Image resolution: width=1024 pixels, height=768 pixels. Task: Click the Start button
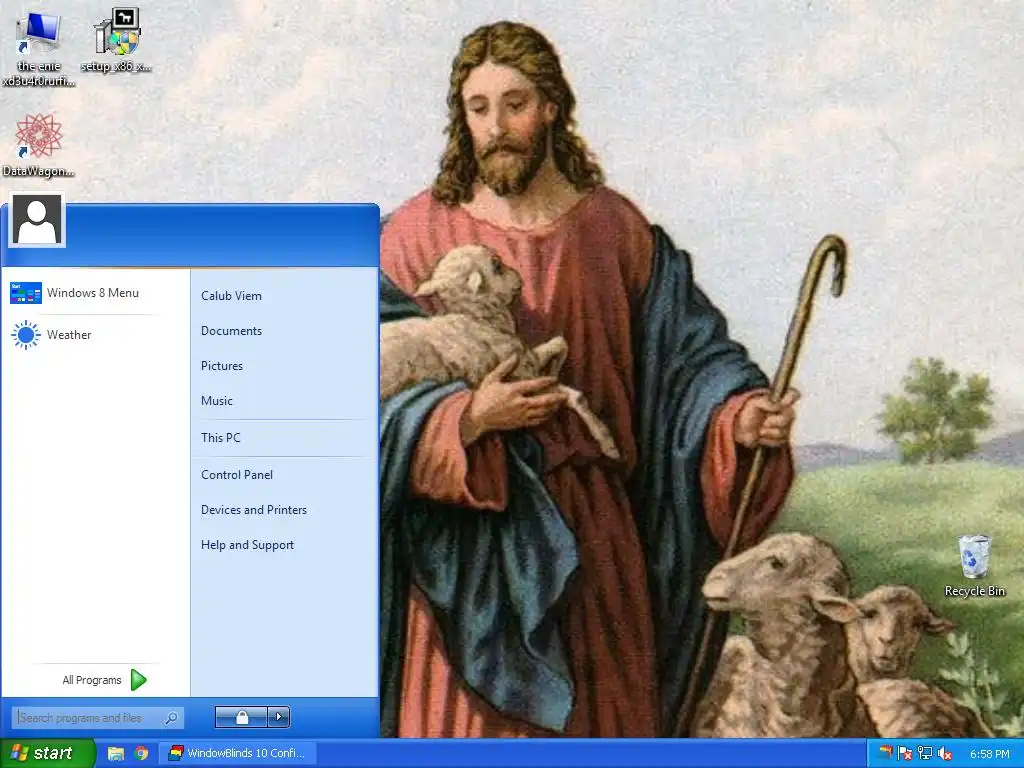click(47, 753)
